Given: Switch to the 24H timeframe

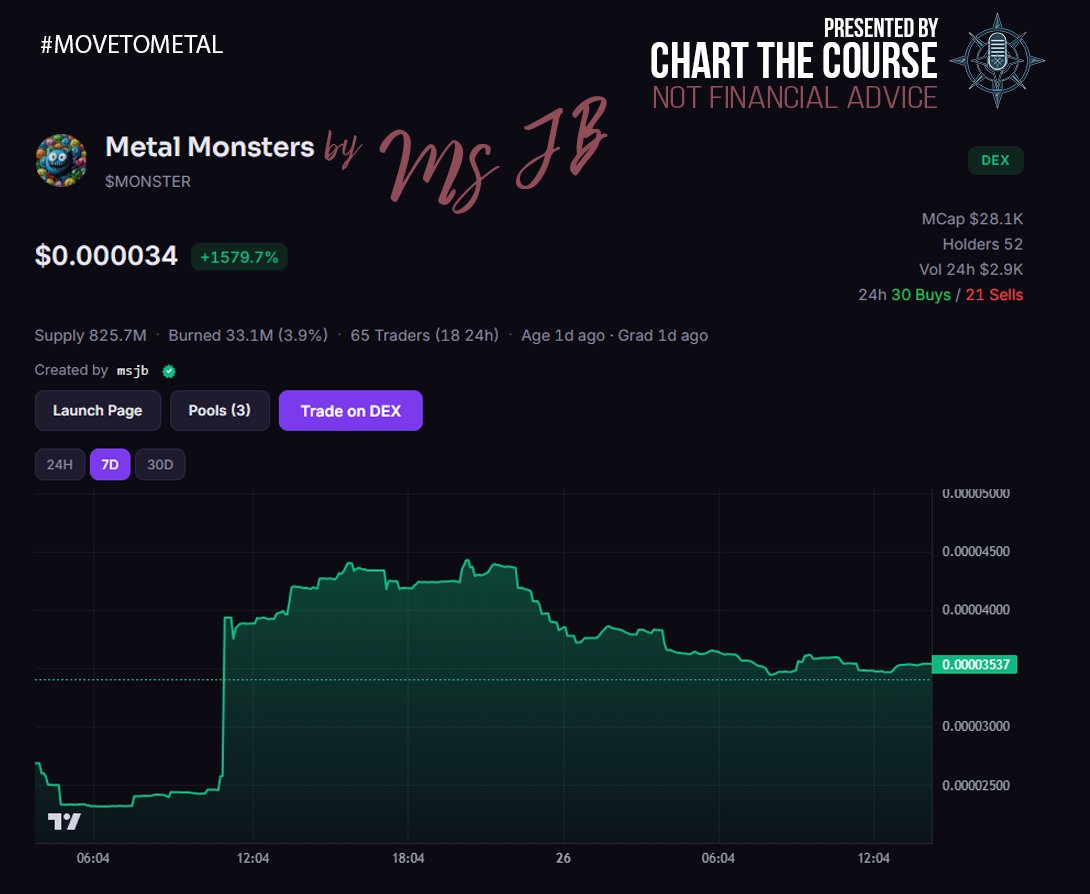Looking at the screenshot, I should pos(59,464).
